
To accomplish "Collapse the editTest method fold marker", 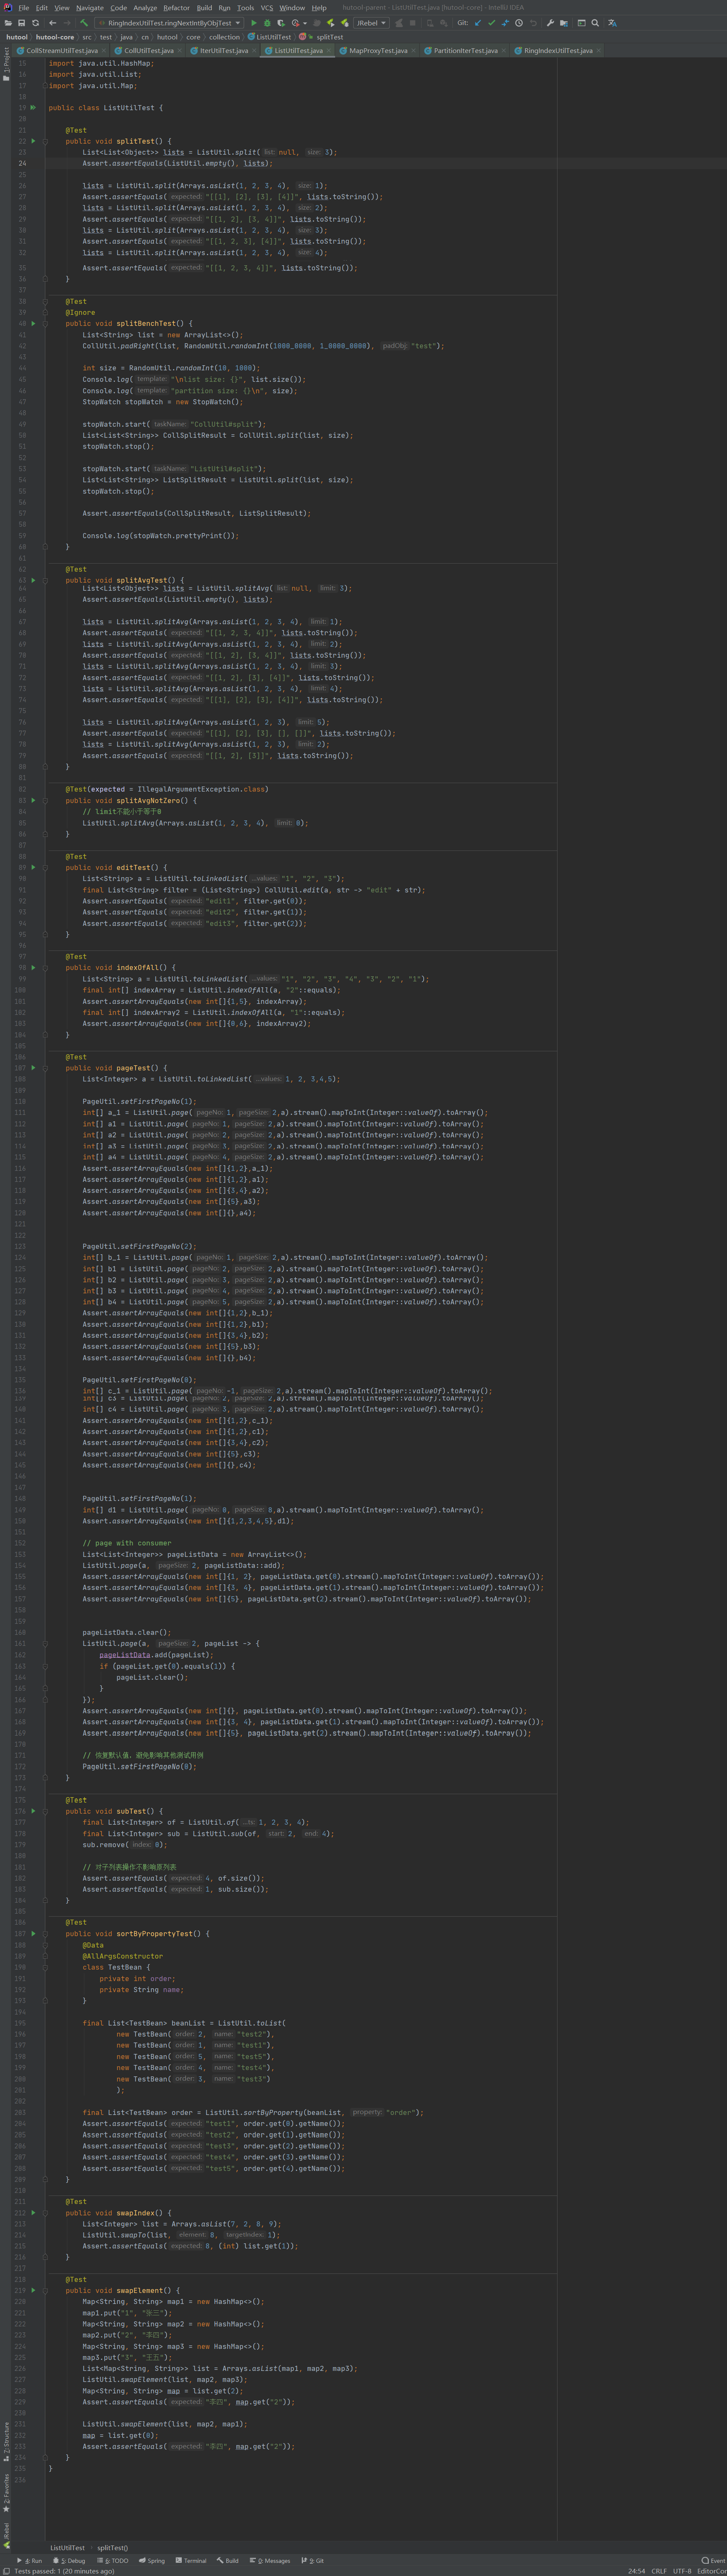I will (x=45, y=867).
